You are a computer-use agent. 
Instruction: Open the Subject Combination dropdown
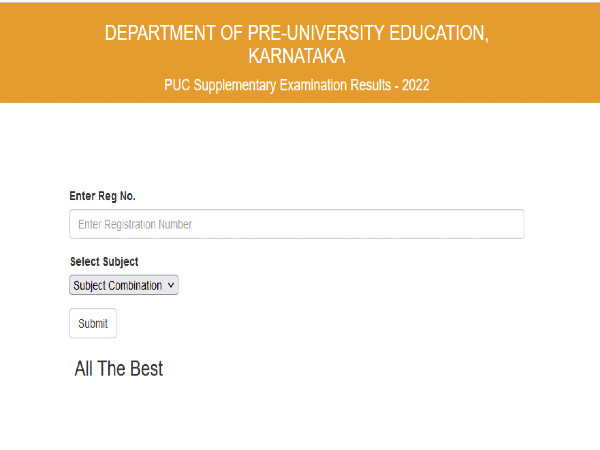[123, 286]
